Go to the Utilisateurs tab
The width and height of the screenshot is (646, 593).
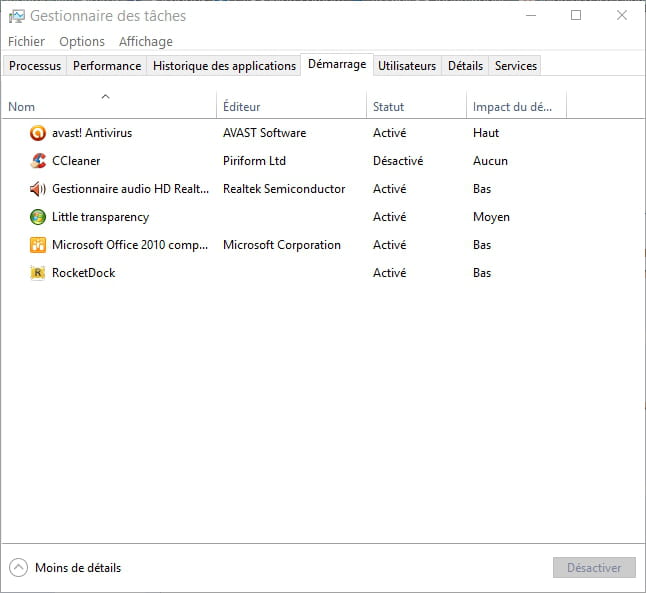(x=407, y=66)
